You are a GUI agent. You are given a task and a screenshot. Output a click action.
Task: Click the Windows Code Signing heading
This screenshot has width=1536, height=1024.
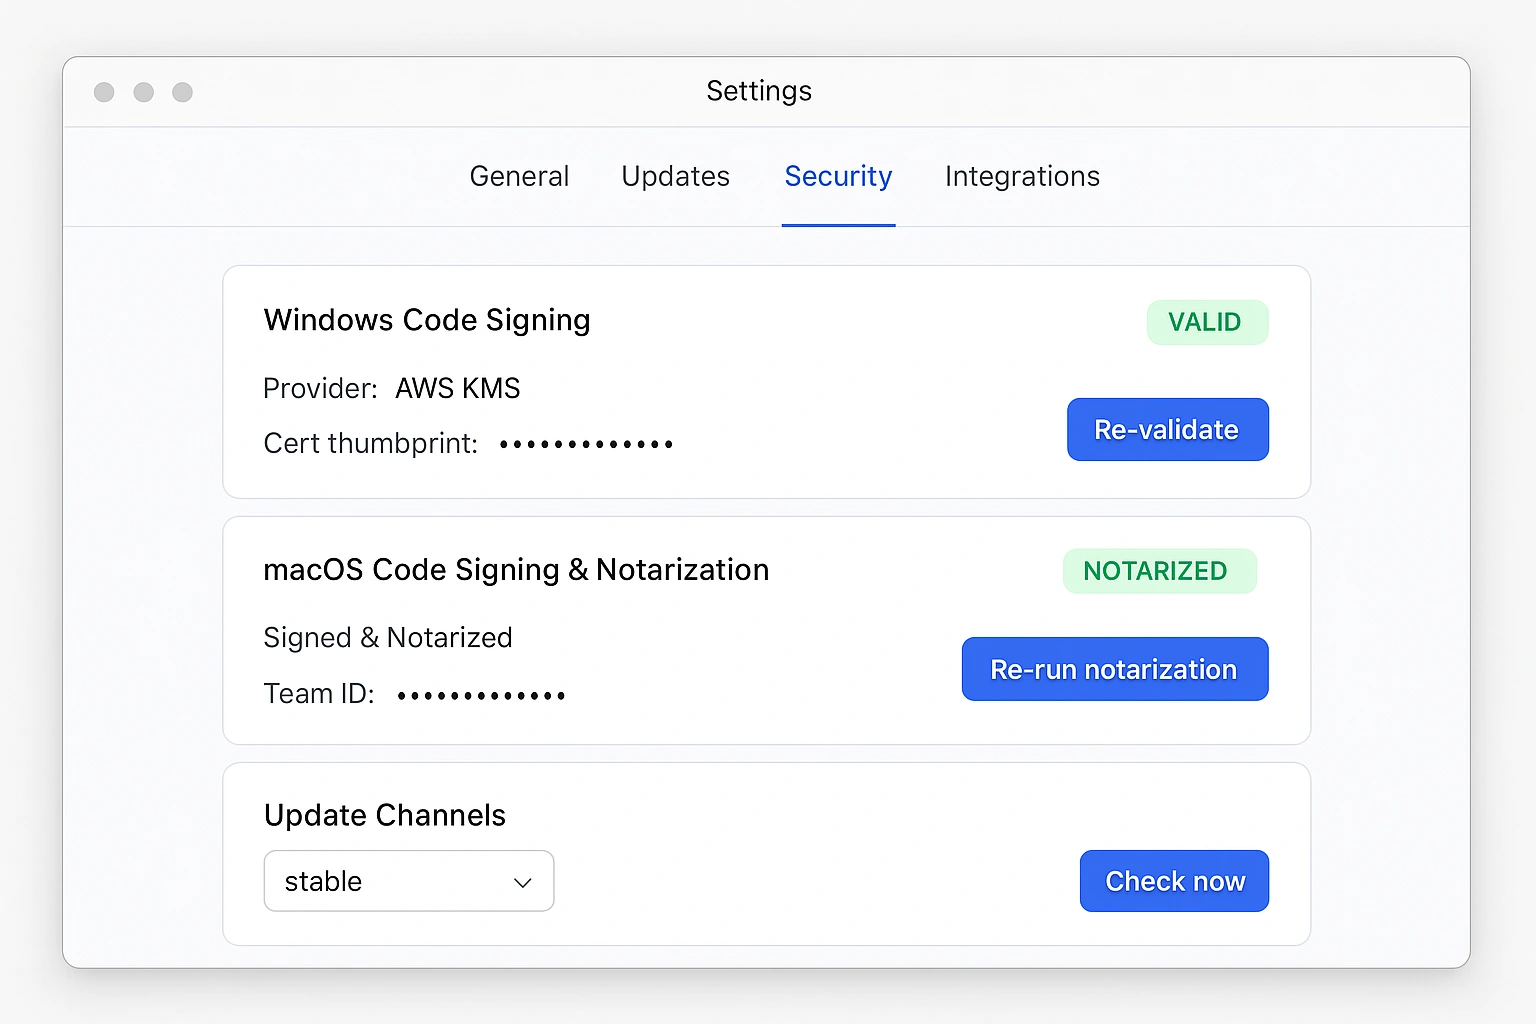427,320
